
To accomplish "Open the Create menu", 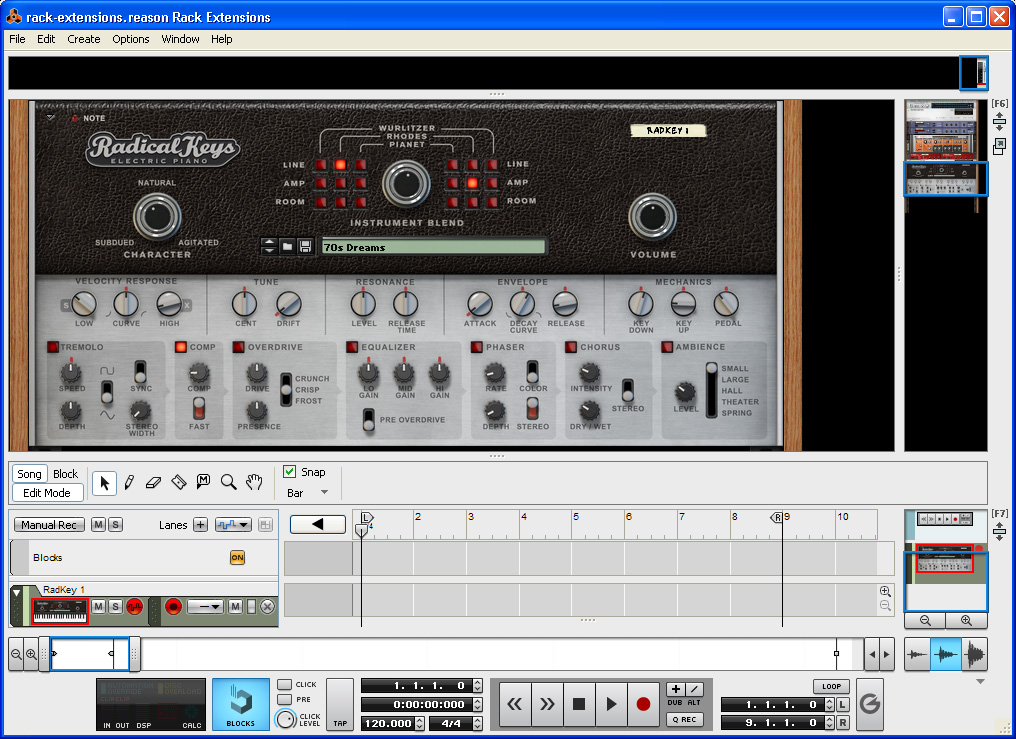I will click(x=84, y=39).
